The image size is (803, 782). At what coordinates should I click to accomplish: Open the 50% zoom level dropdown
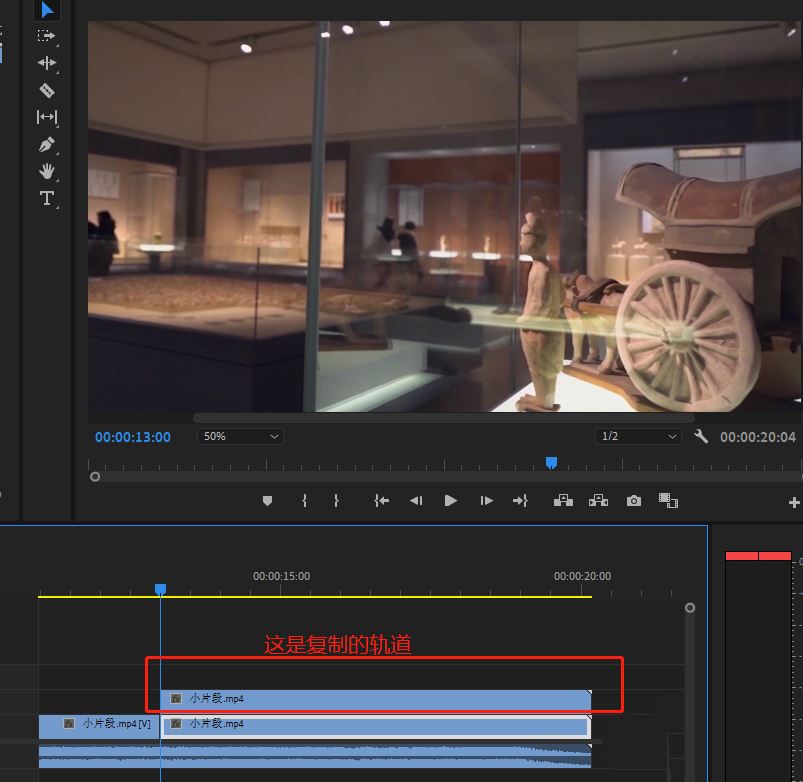(240, 437)
